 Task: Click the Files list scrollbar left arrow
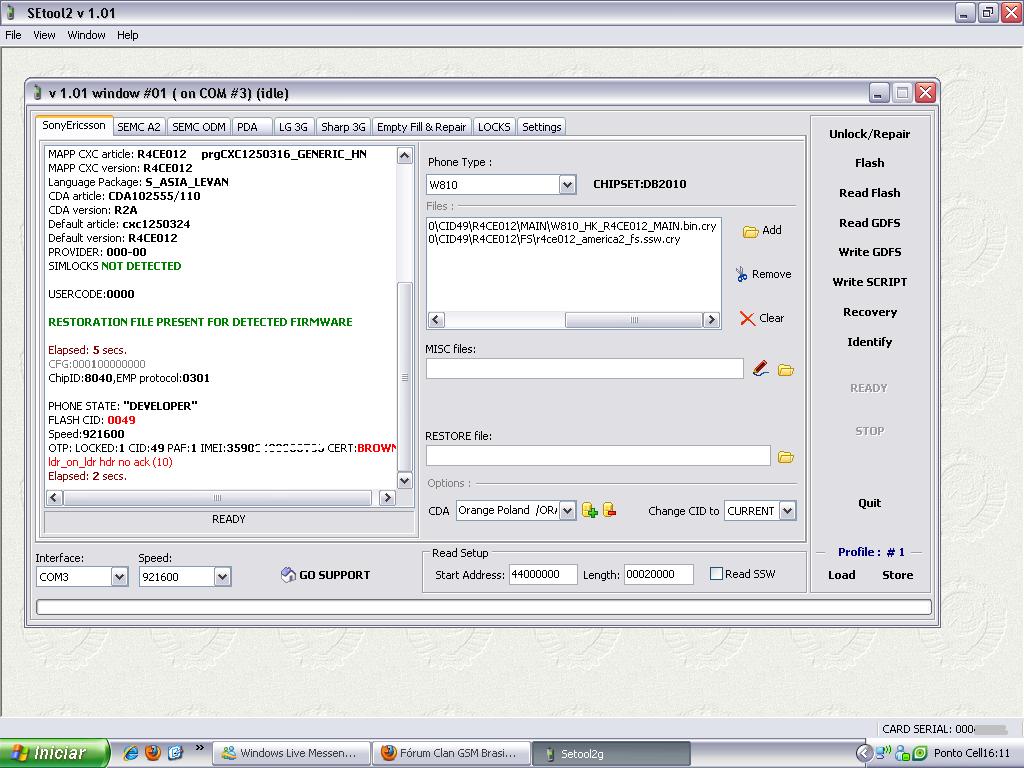coord(436,320)
